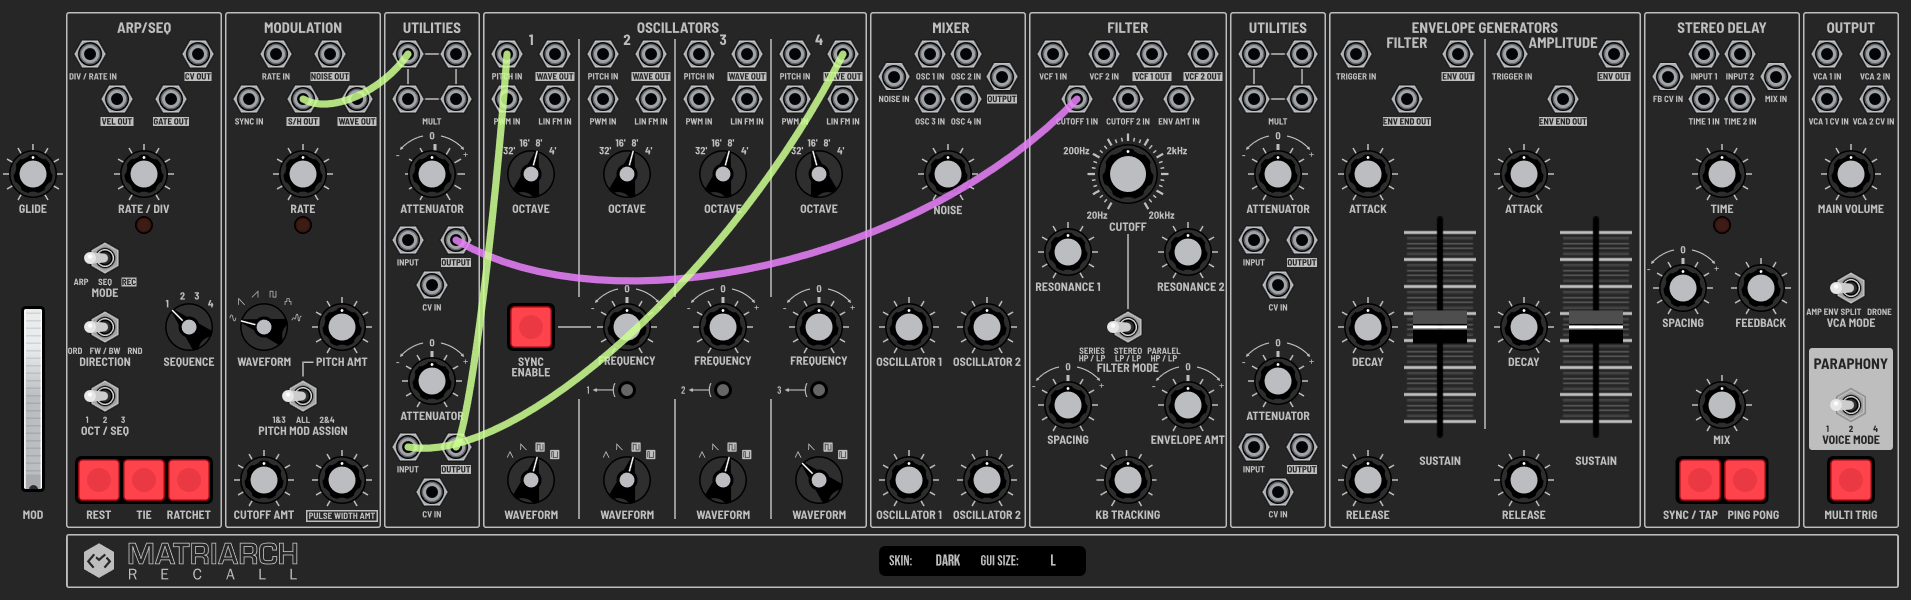Click the CUTOFF 2 IN jack
This screenshot has height=600, width=1911.
coord(1128,99)
